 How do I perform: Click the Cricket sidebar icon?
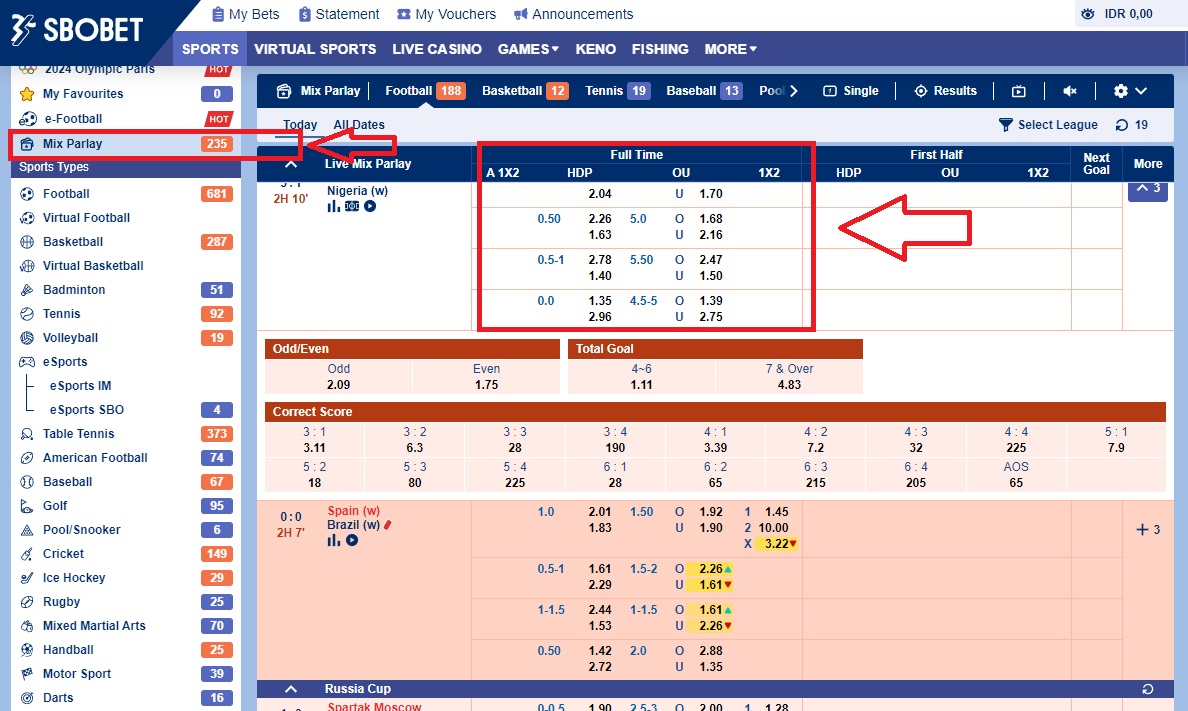tap(27, 554)
